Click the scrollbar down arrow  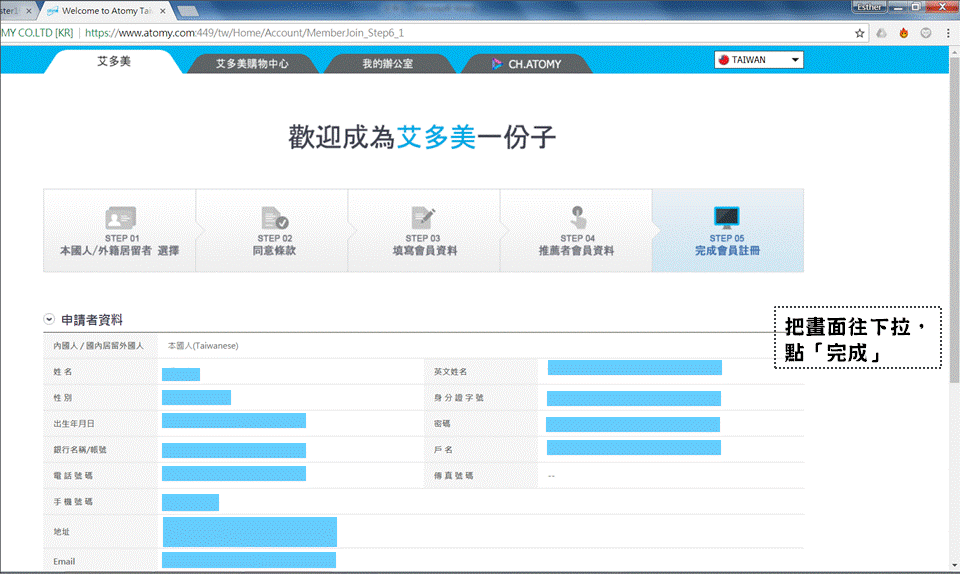point(954,566)
